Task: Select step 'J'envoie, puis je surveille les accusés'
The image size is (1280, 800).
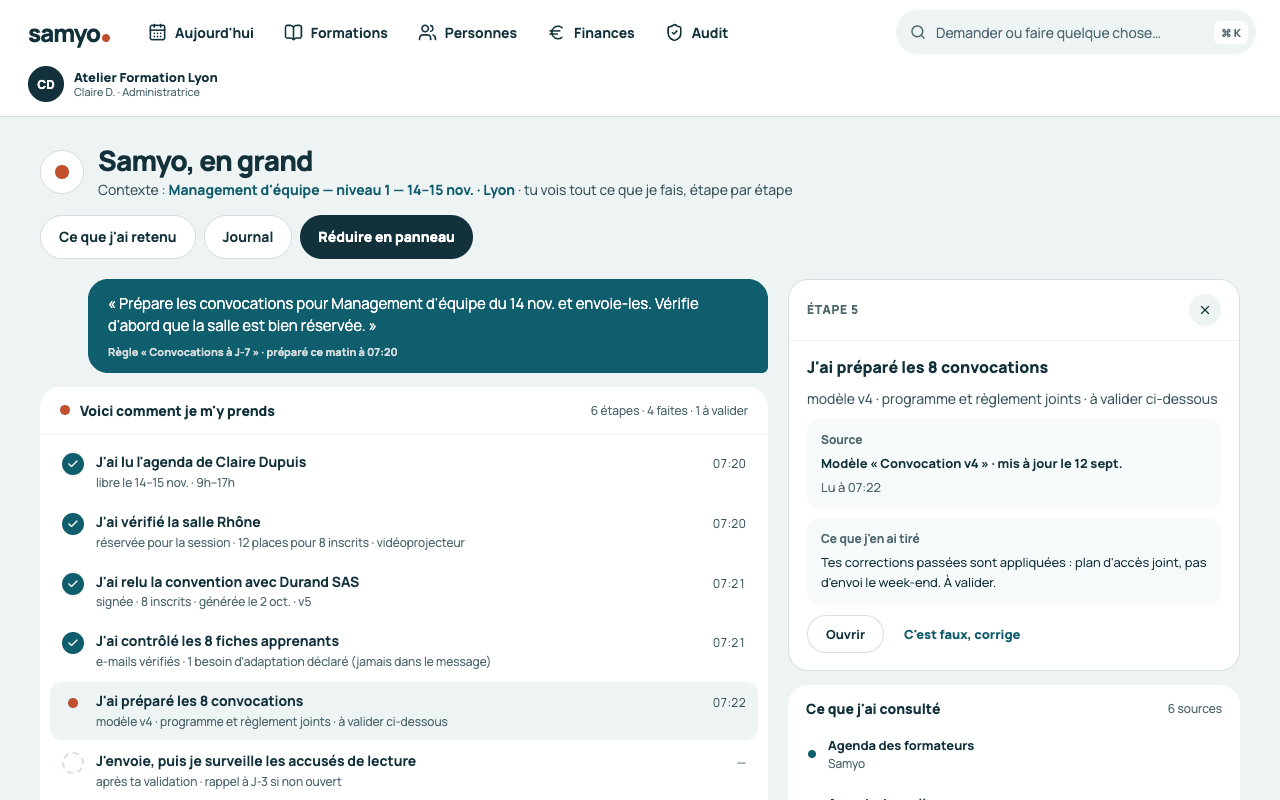Action: point(404,771)
